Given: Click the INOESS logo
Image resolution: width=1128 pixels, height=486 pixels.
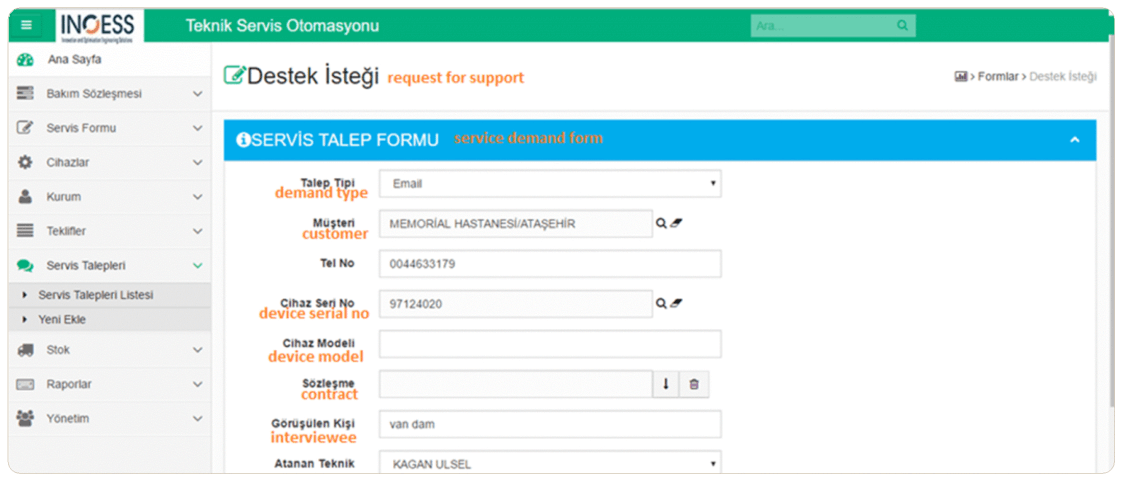Looking at the screenshot, I should coord(97,26).
